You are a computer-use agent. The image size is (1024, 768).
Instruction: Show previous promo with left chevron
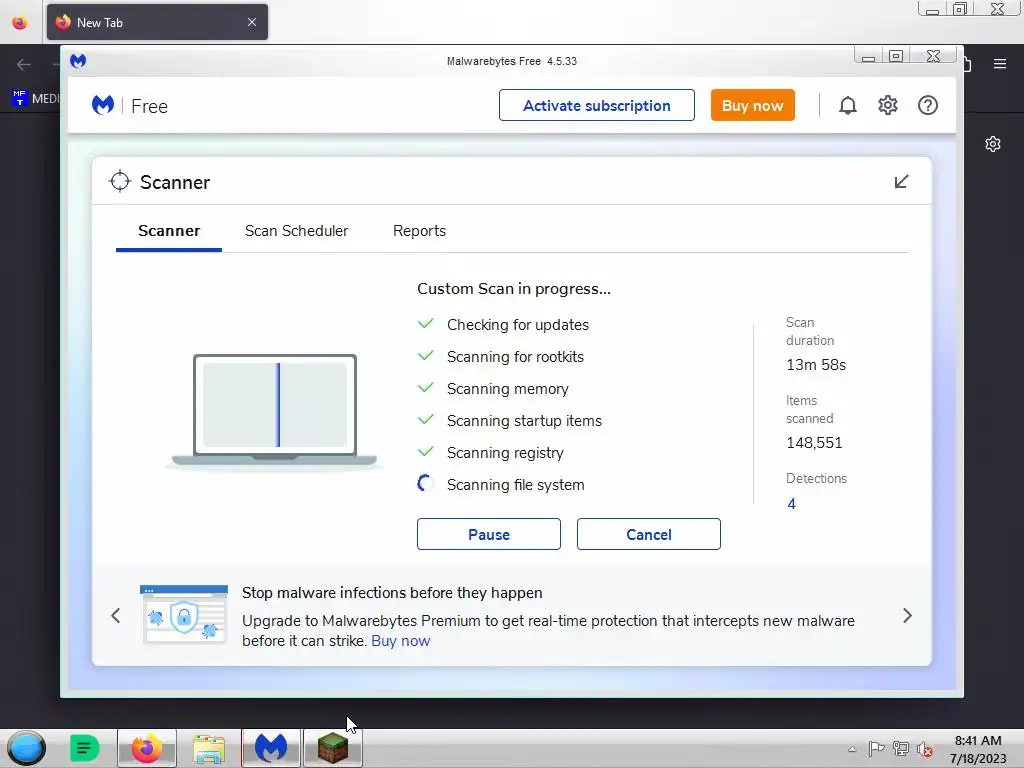point(116,615)
